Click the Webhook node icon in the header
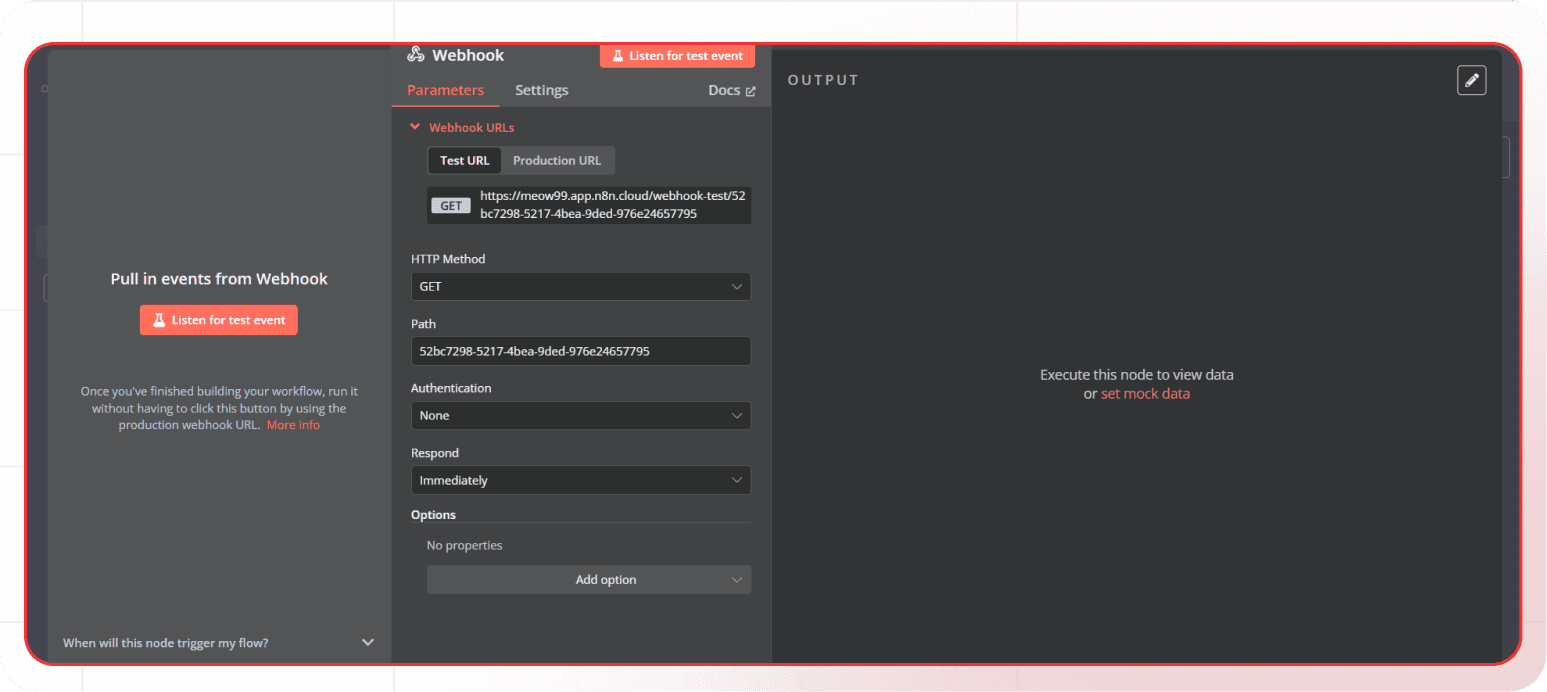 point(417,55)
